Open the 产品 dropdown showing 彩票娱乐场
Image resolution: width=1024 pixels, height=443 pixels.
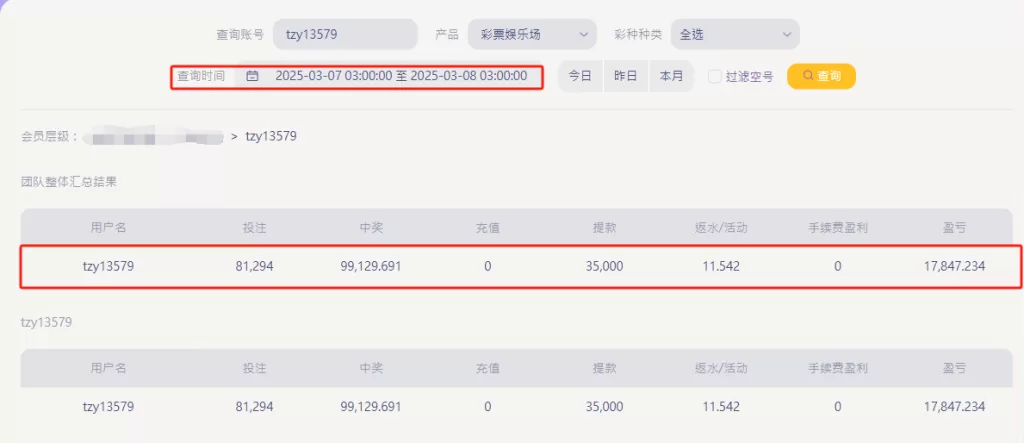click(x=532, y=34)
